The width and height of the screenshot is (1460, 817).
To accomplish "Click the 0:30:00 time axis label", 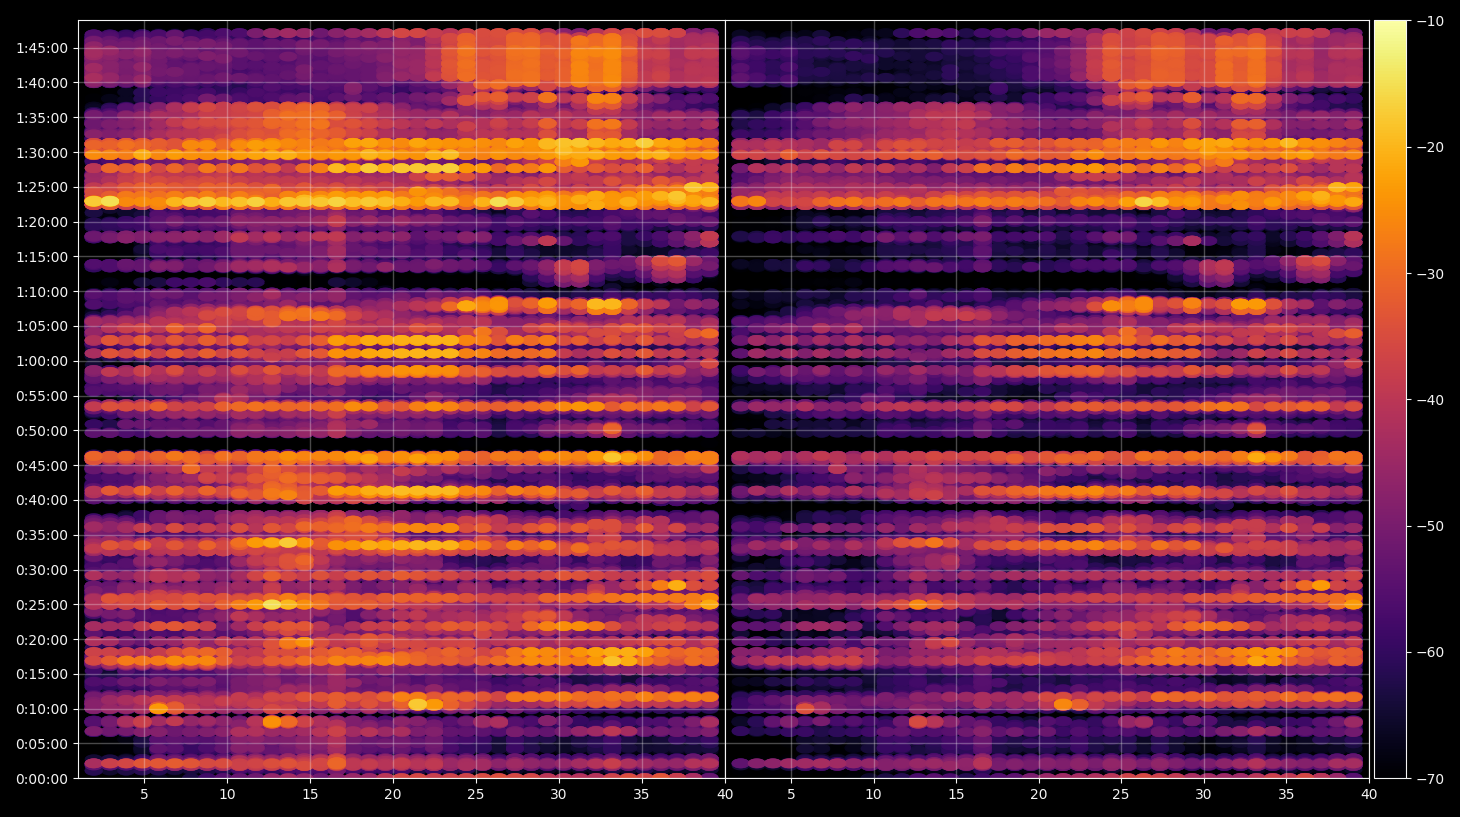I will (x=42, y=570).
